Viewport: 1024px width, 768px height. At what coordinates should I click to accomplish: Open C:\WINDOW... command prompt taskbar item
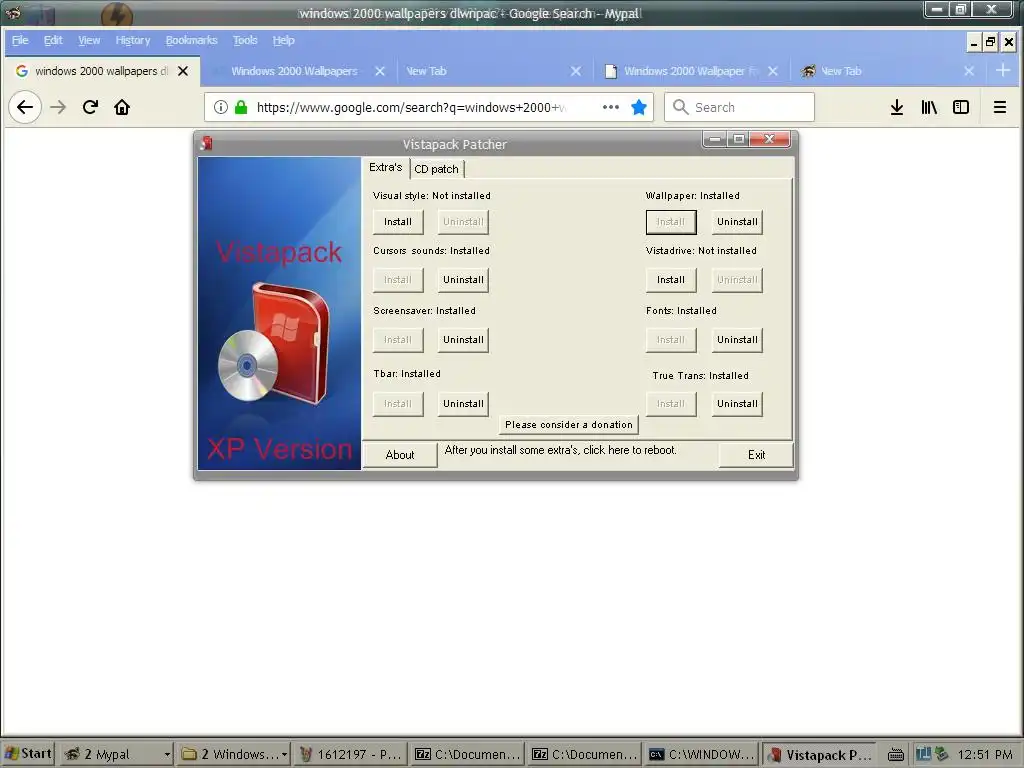pyautogui.click(x=701, y=754)
